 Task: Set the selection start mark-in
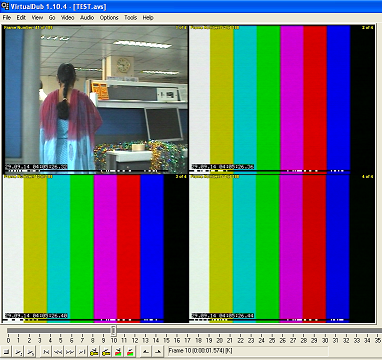click(x=146, y=351)
